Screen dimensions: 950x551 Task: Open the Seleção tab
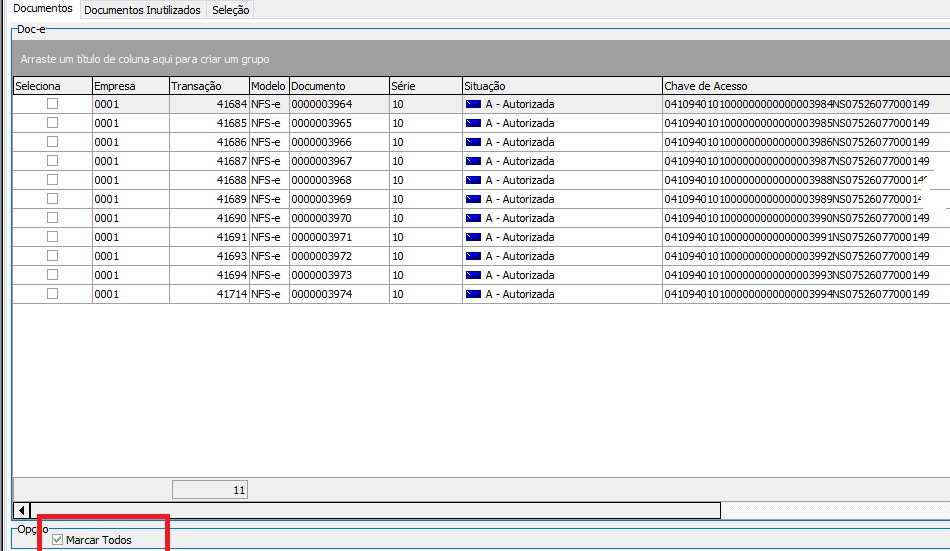pos(230,10)
